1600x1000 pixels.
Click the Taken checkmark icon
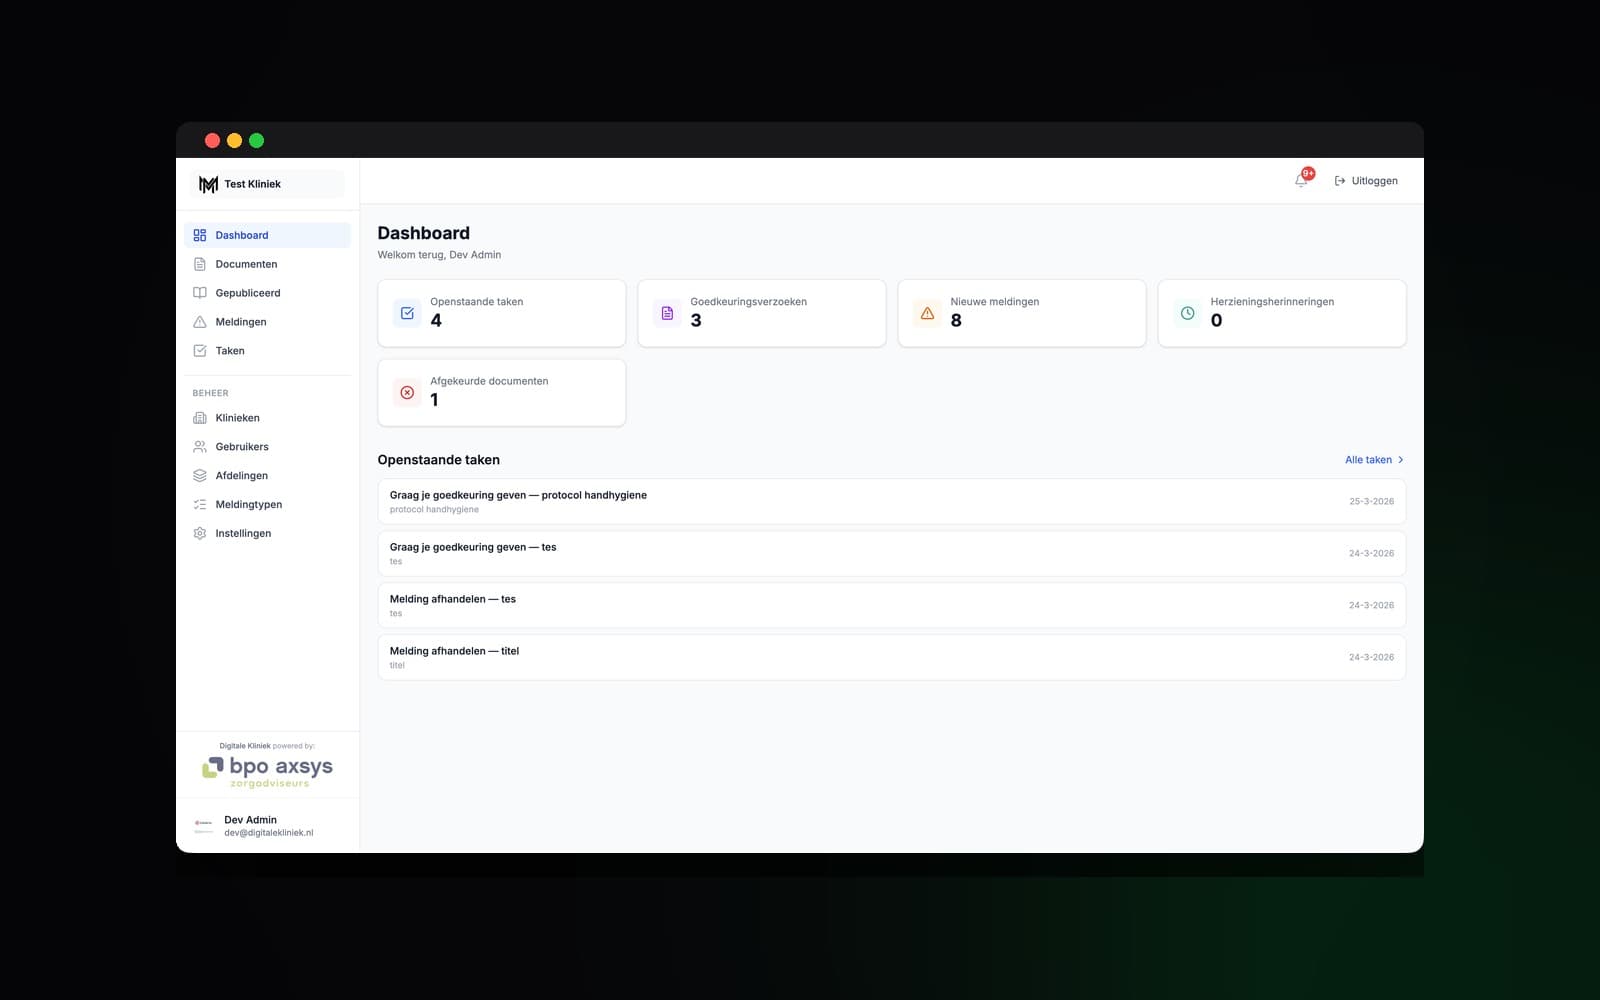200,350
